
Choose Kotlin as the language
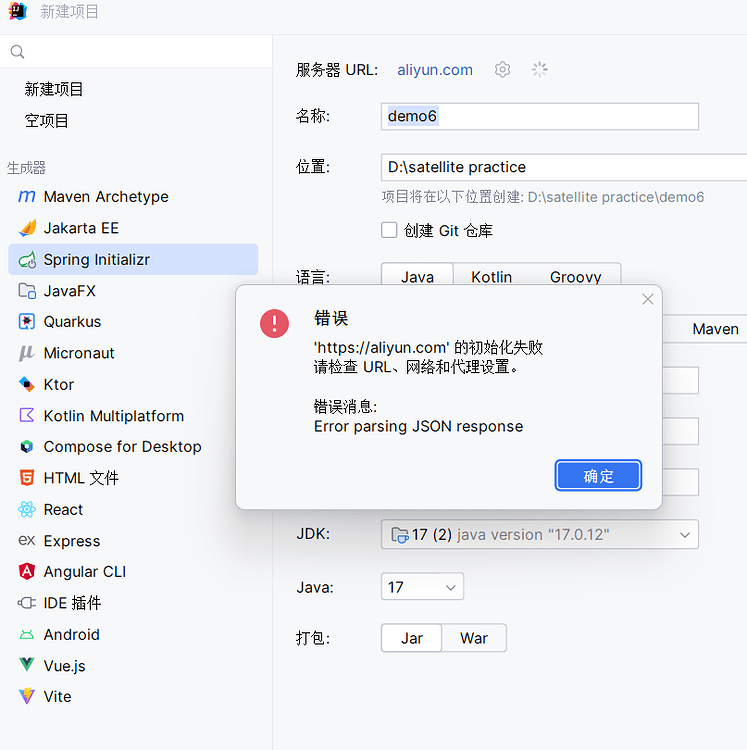pos(491,277)
